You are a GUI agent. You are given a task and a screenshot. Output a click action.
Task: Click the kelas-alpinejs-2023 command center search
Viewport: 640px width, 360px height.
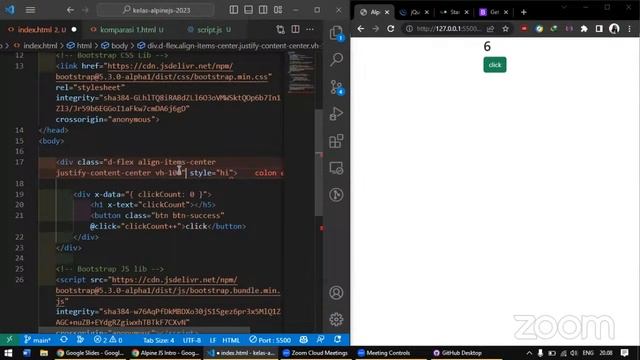click(x=156, y=10)
